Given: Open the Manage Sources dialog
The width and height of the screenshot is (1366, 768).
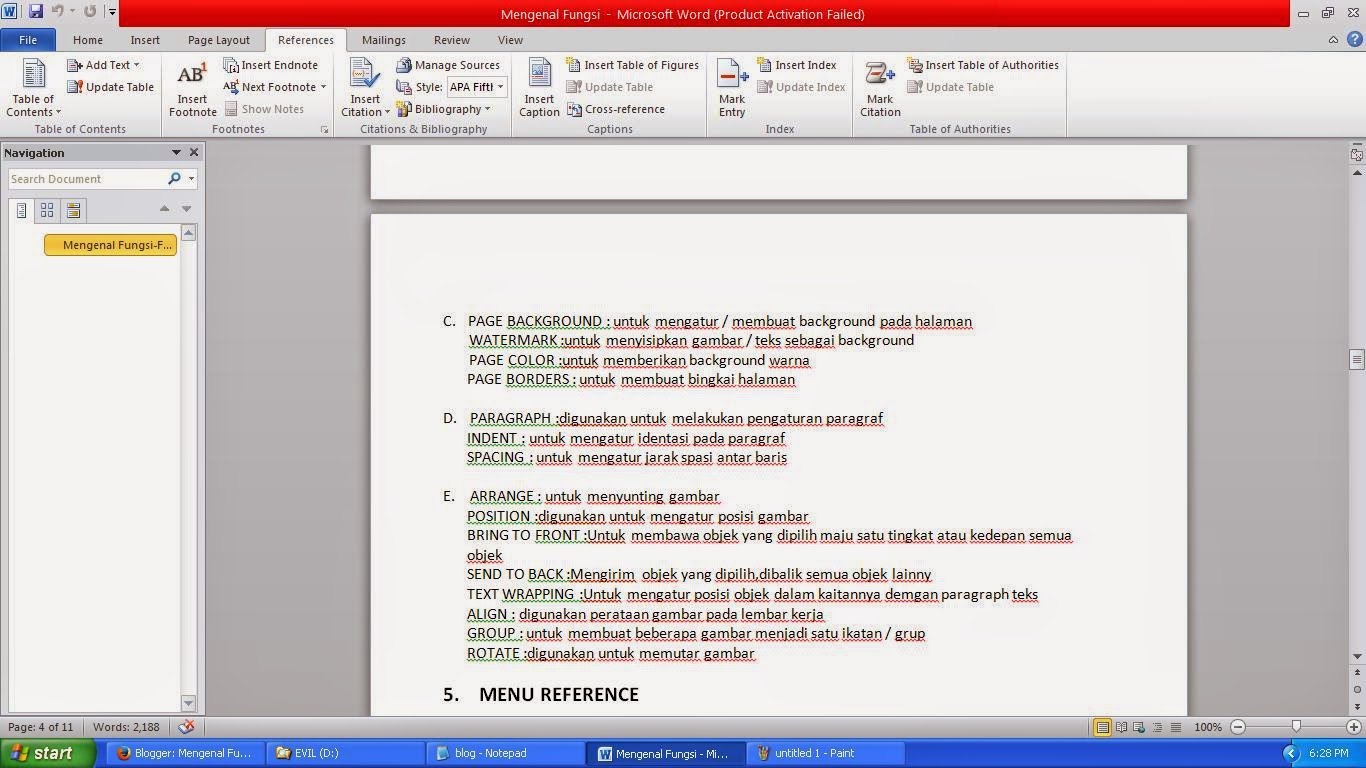Looking at the screenshot, I should 451,64.
